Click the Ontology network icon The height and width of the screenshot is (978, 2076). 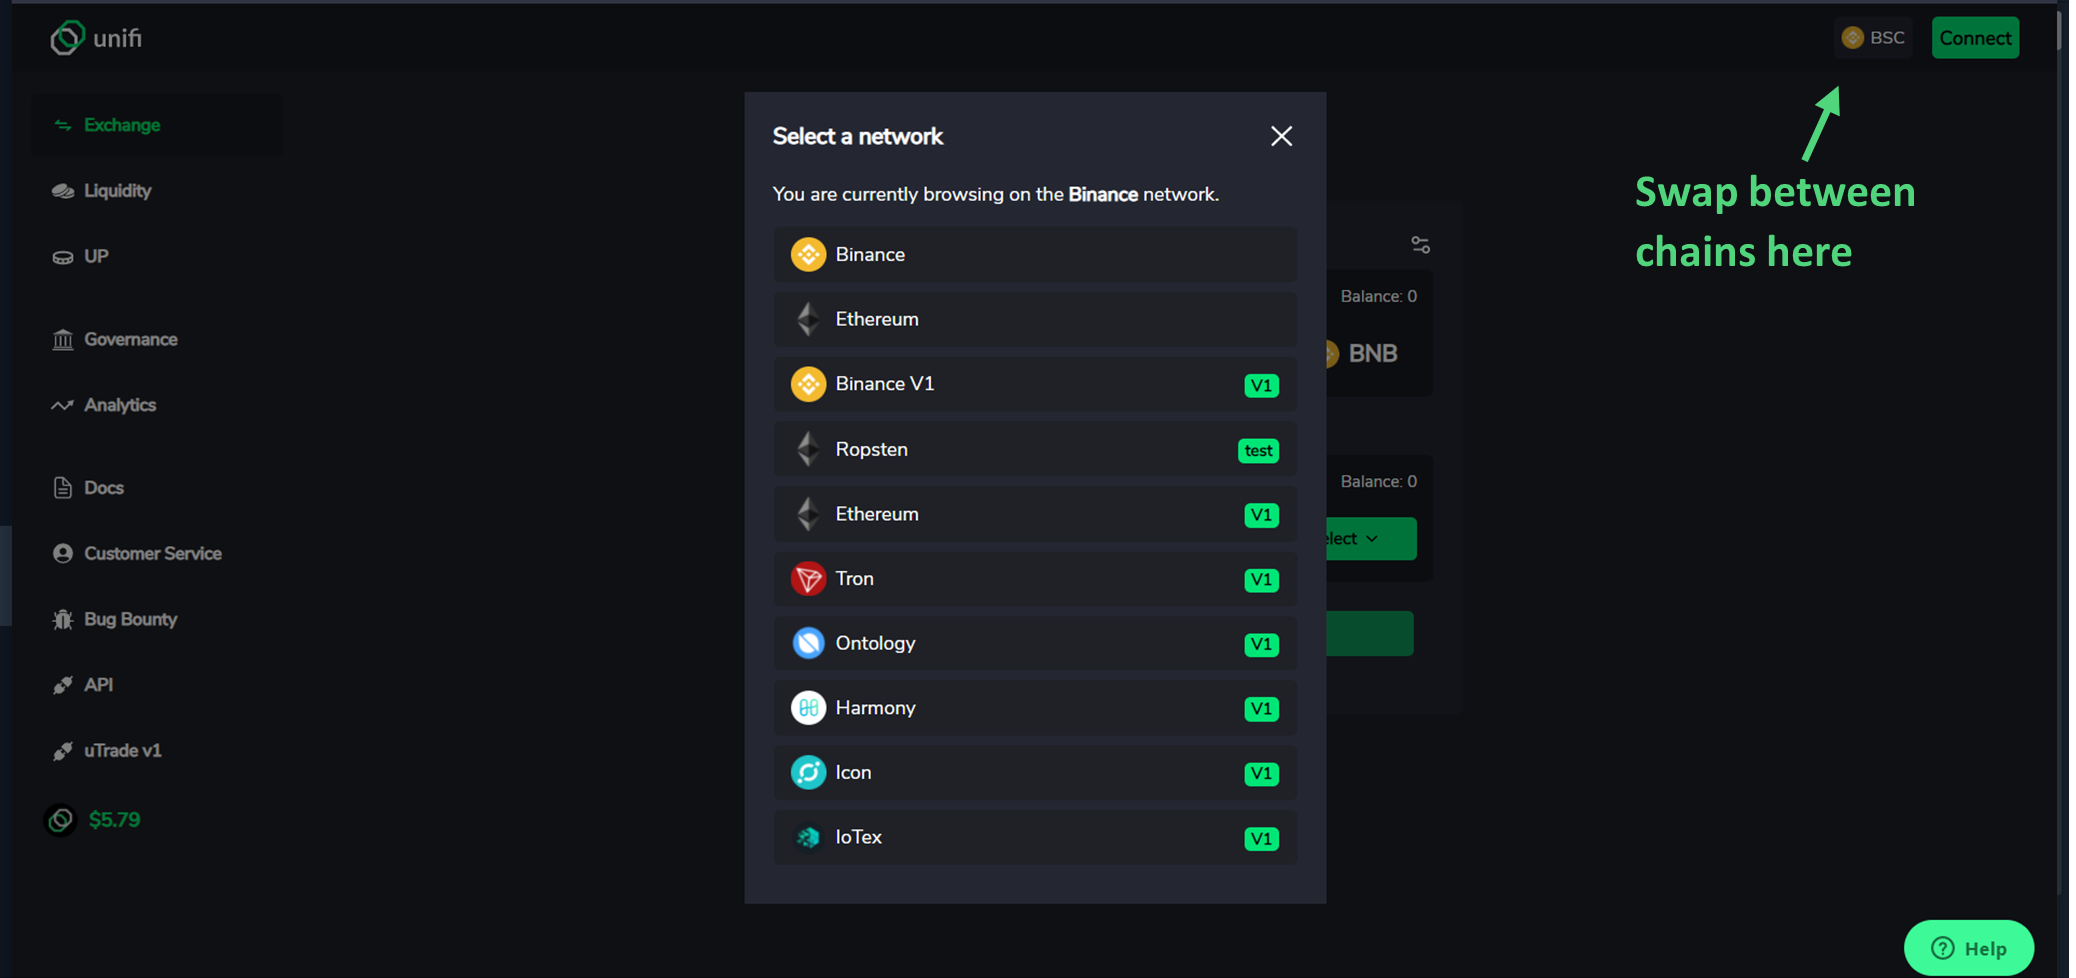point(808,643)
